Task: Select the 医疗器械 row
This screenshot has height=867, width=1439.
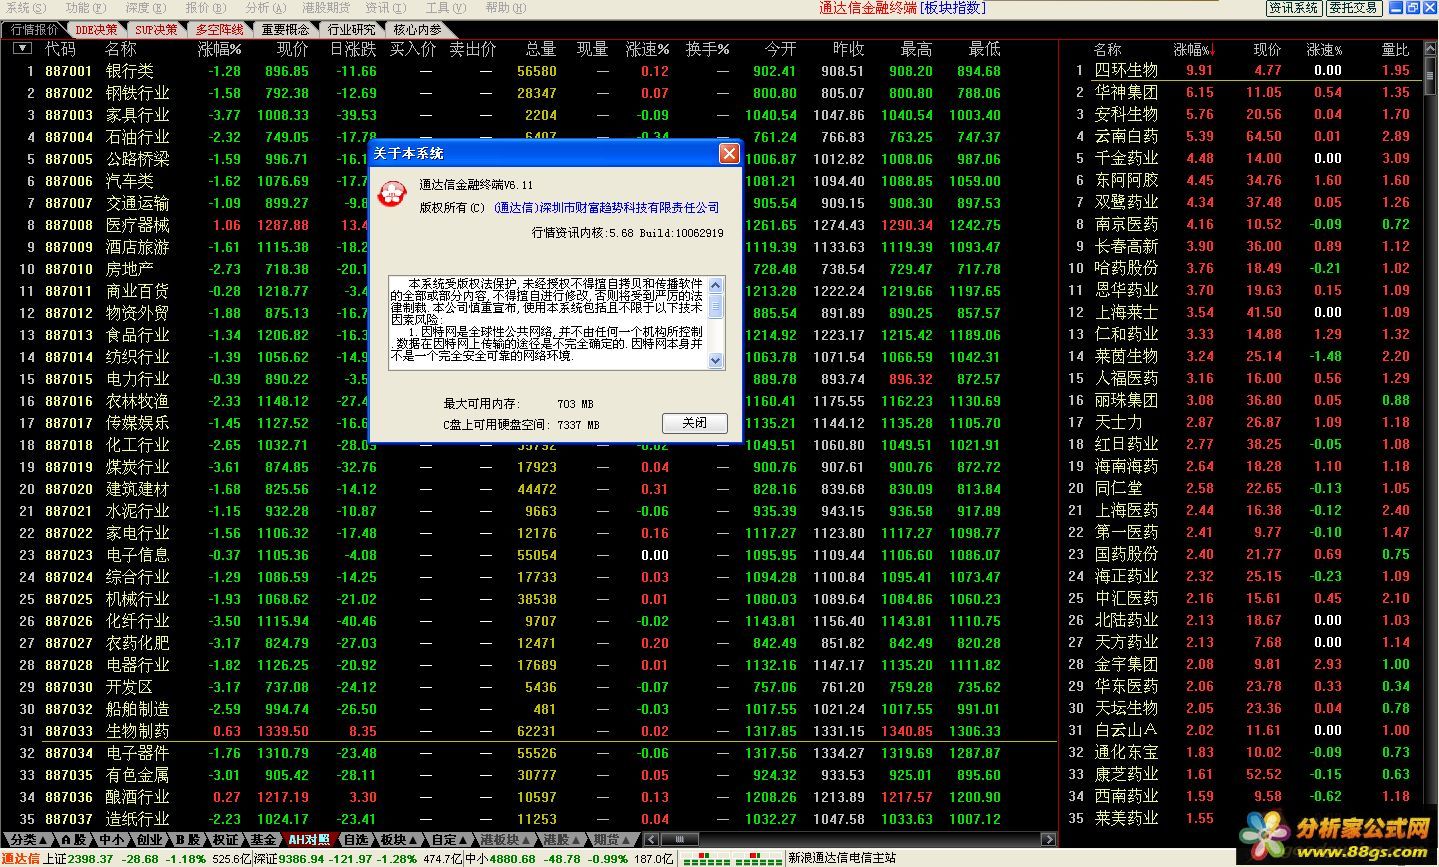Action: (530, 225)
